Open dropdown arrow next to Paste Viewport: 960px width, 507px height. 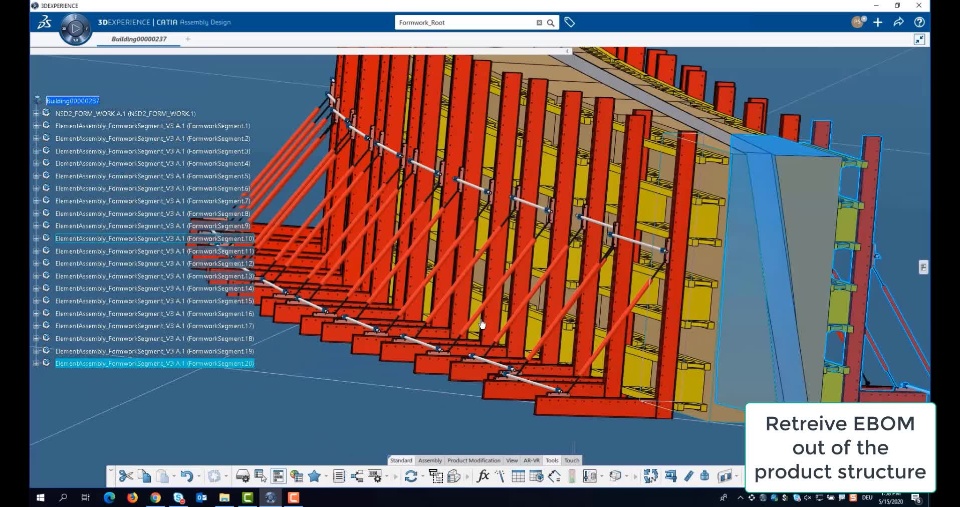tap(174, 476)
